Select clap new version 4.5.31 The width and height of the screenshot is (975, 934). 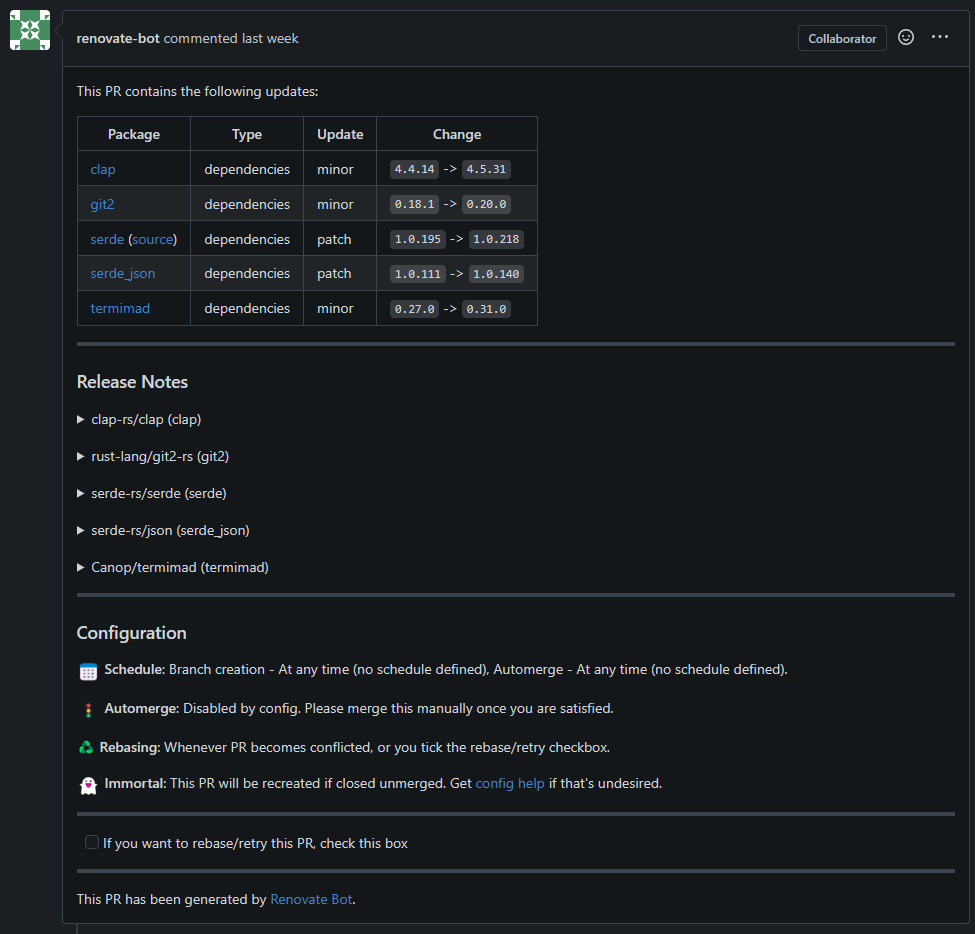point(486,169)
